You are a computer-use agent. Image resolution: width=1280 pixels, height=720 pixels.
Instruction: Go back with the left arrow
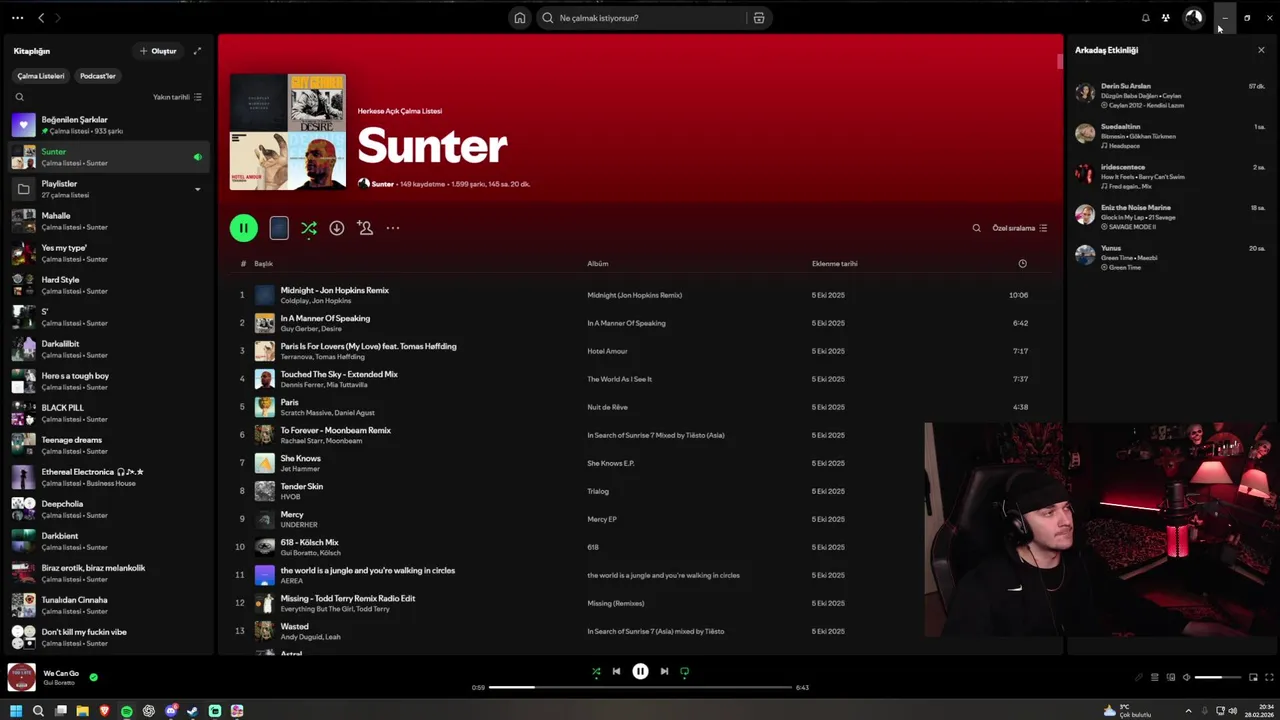coord(41,18)
